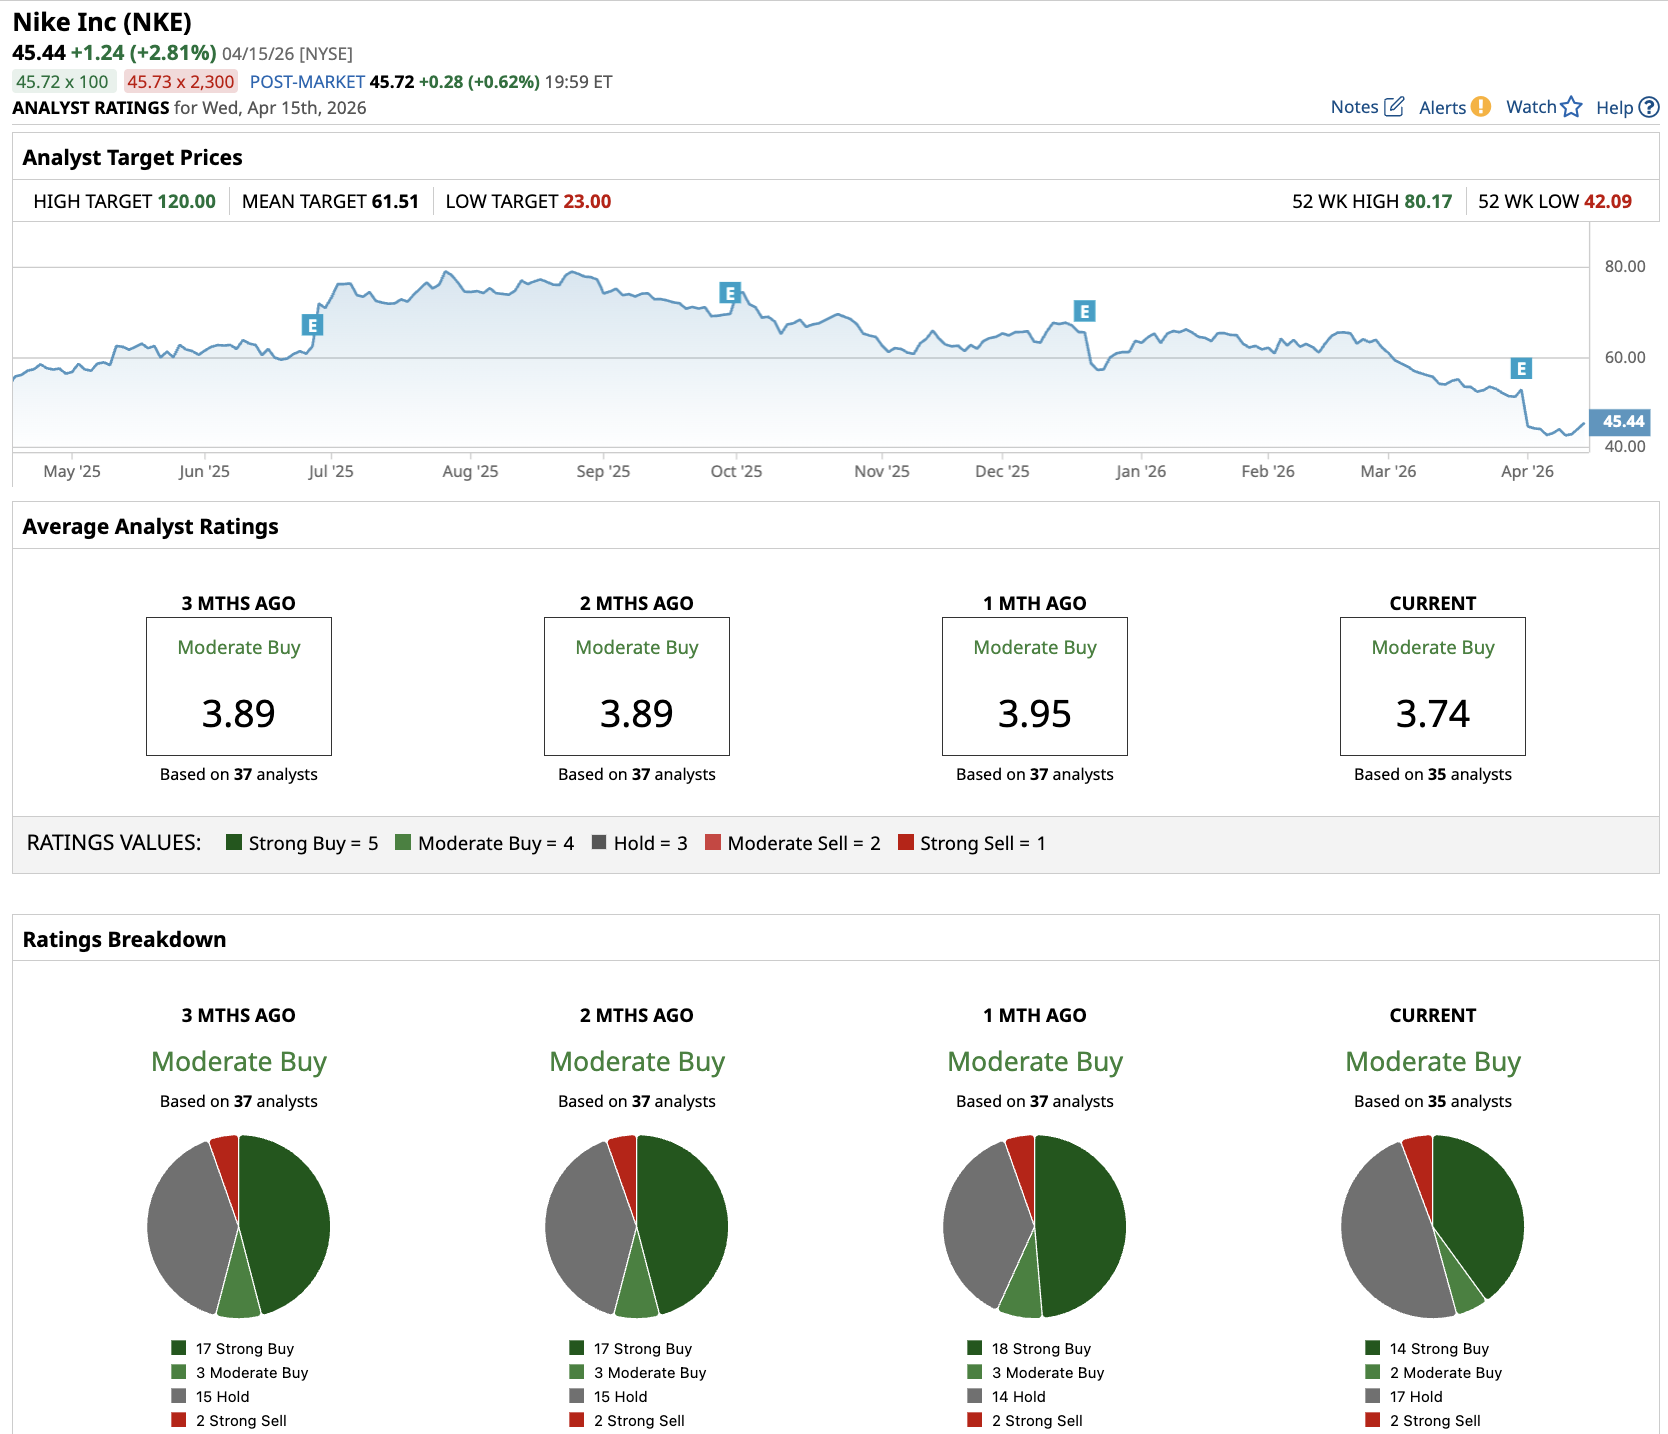Click the Strong Sell red legend swatch

tap(906, 843)
